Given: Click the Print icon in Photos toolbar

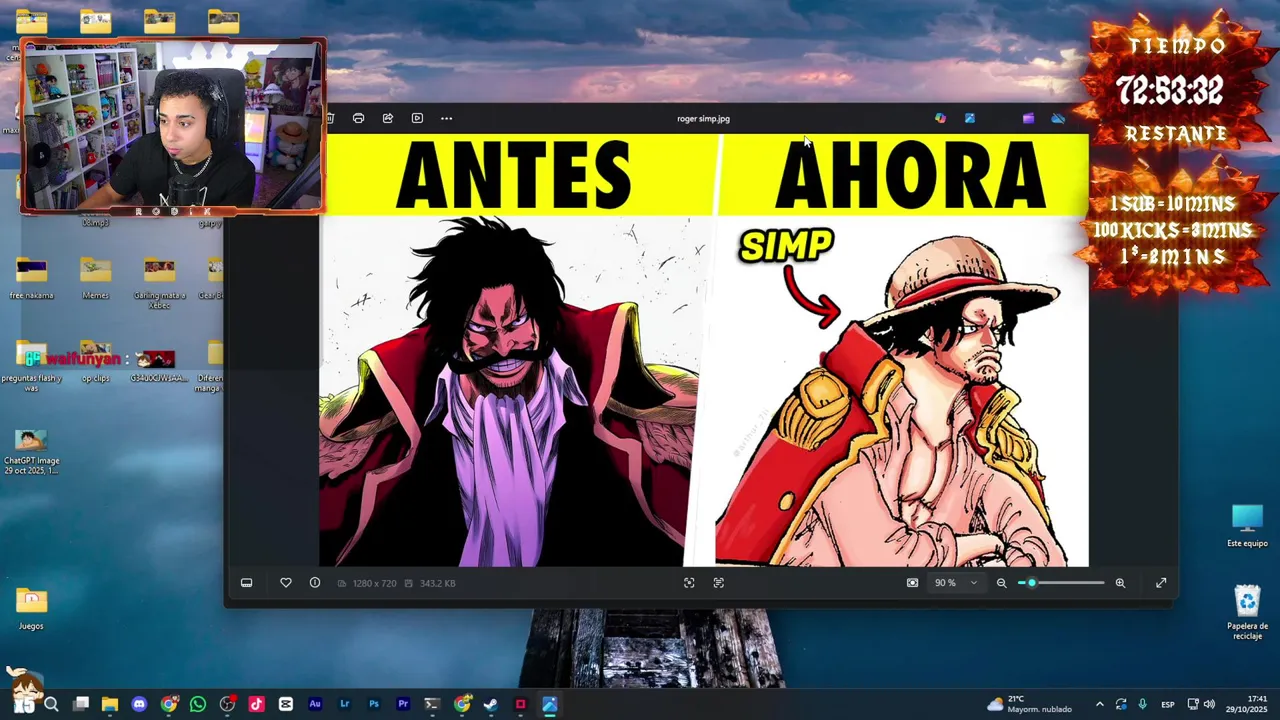Looking at the screenshot, I should tap(358, 118).
